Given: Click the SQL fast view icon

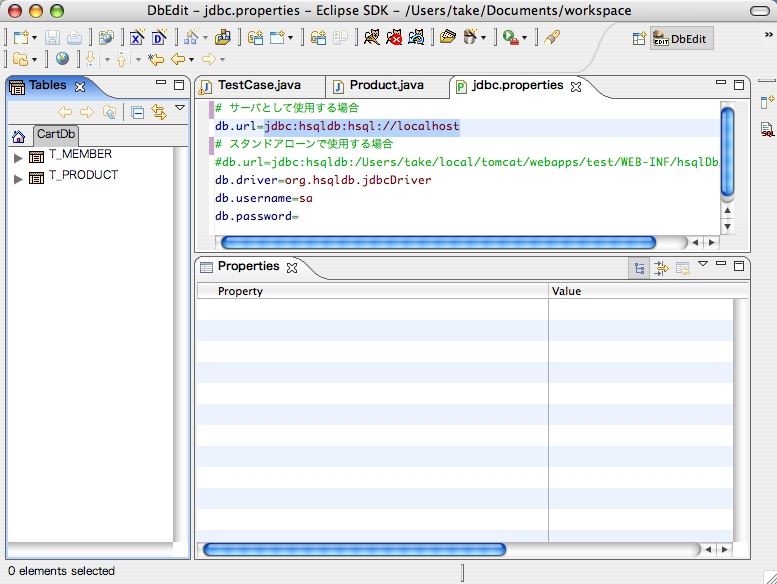Looking at the screenshot, I should click(x=766, y=129).
